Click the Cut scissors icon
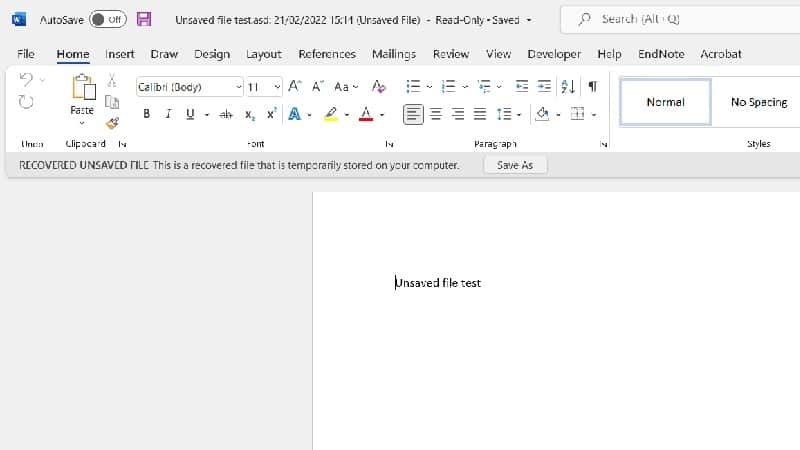 point(112,81)
